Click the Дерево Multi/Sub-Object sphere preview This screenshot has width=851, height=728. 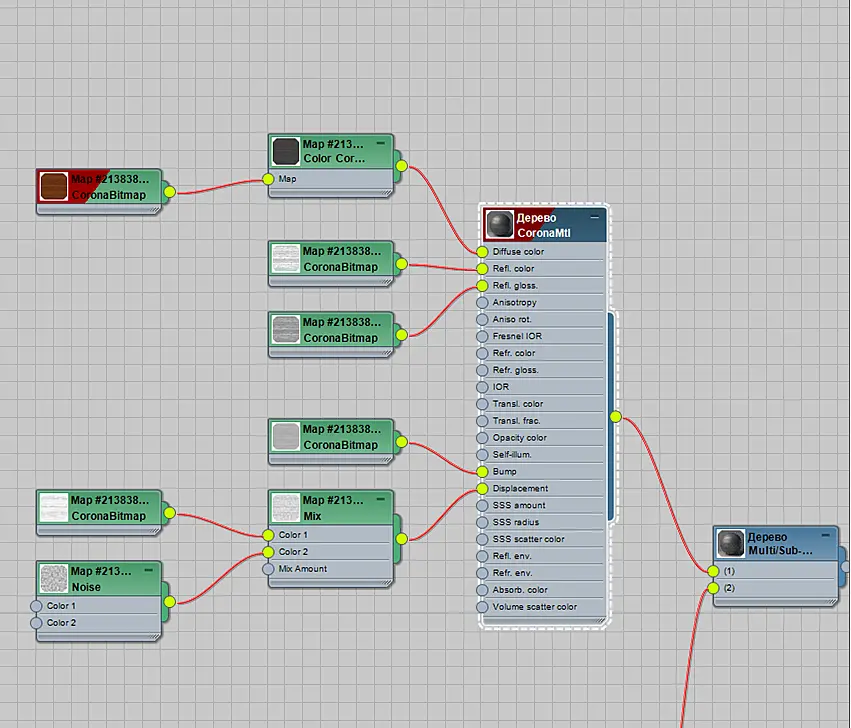pyautogui.click(x=731, y=544)
